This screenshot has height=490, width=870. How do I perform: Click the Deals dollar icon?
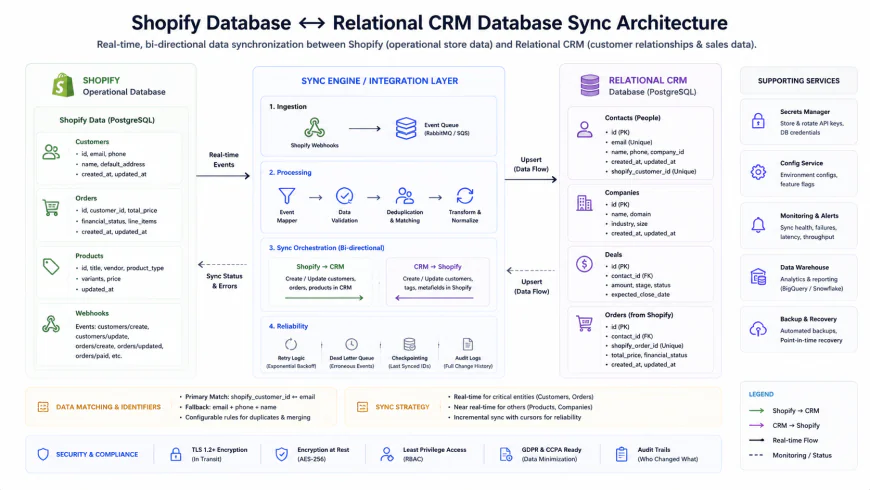pos(584,264)
